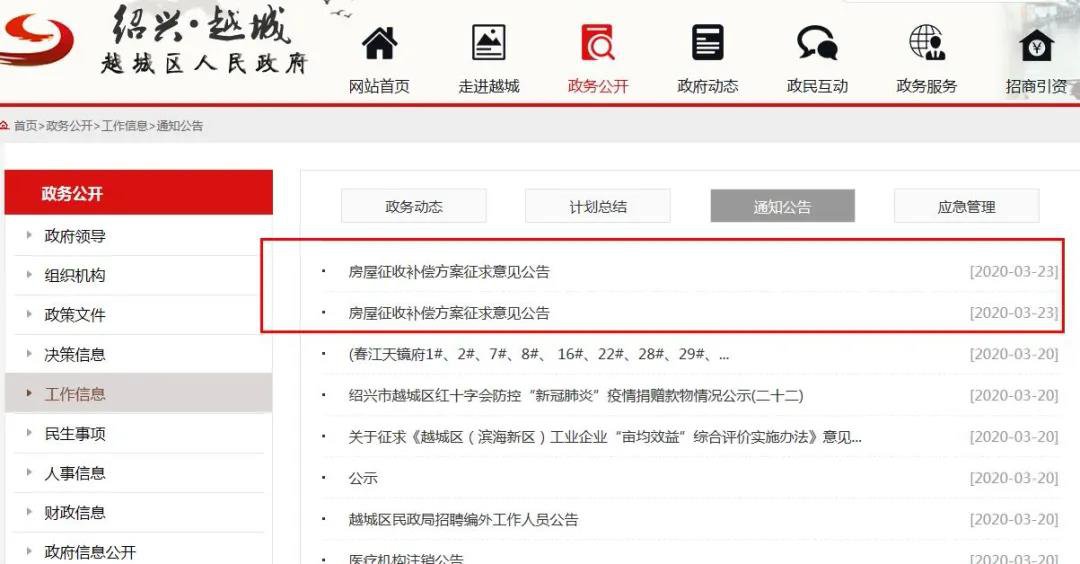Click the house icon for 网站首页
1080x564 pixels.
tap(380, 43)
